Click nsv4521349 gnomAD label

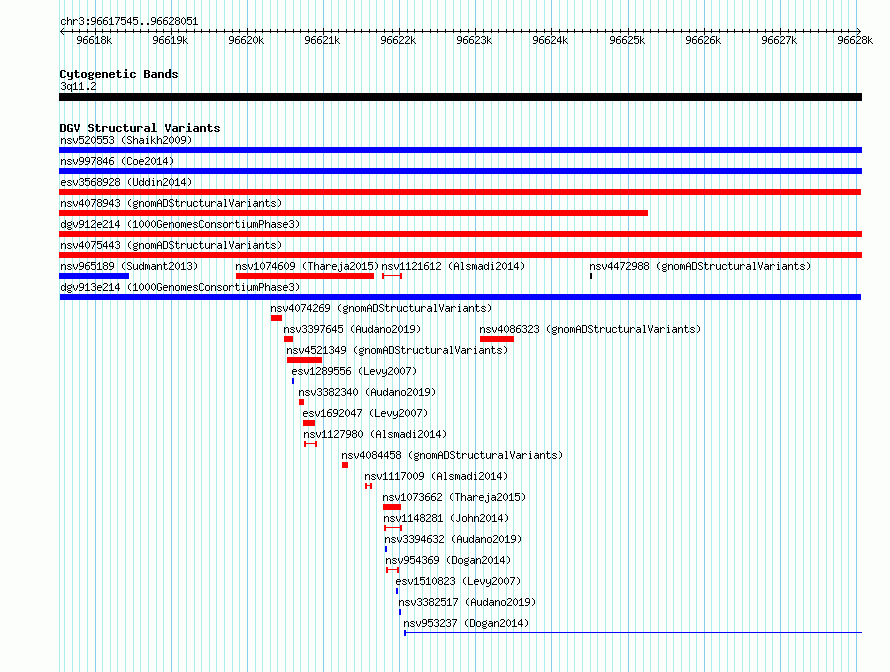point(397,350)
